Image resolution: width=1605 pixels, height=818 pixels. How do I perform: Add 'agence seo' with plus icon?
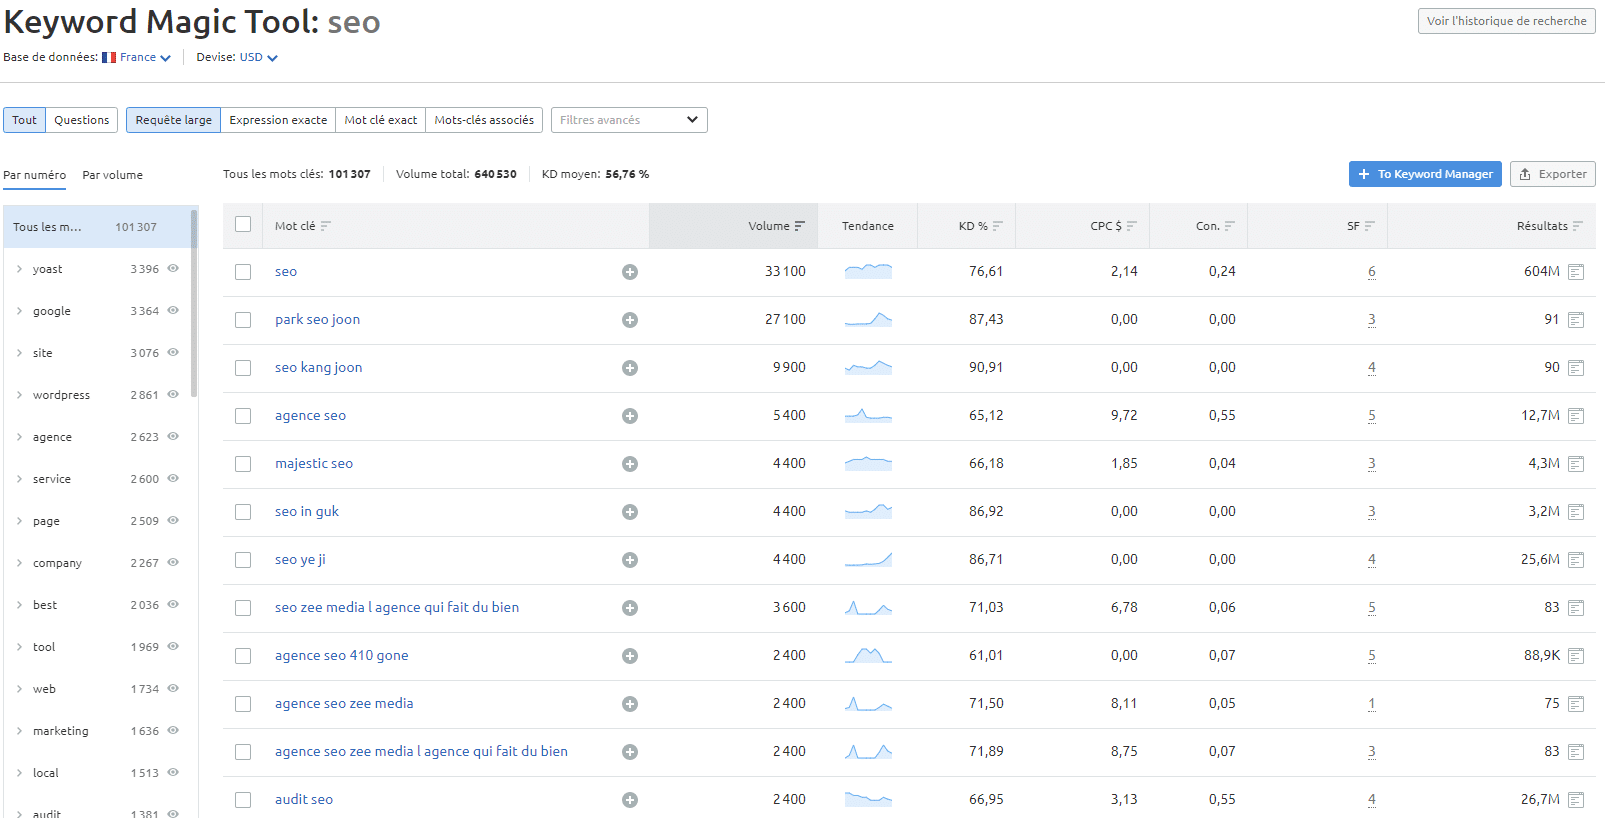pyautogui.click(x=630, y=416)
